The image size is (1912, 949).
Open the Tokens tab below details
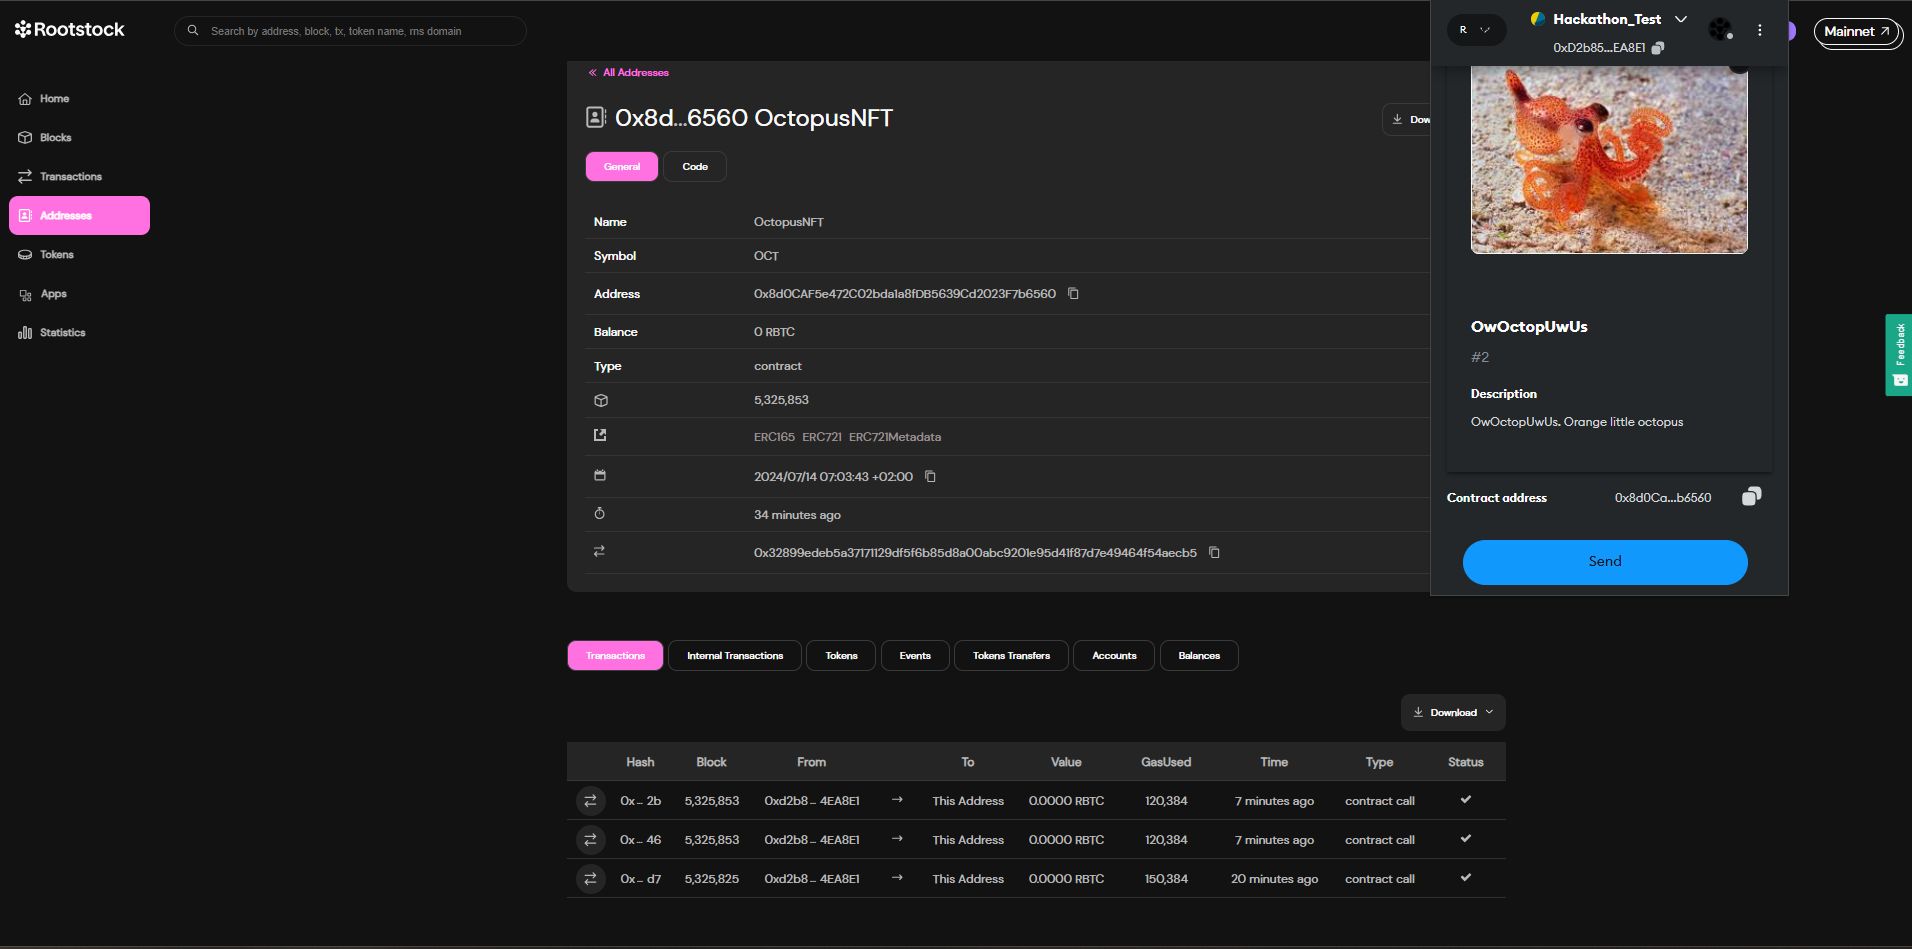pos(841,656)
